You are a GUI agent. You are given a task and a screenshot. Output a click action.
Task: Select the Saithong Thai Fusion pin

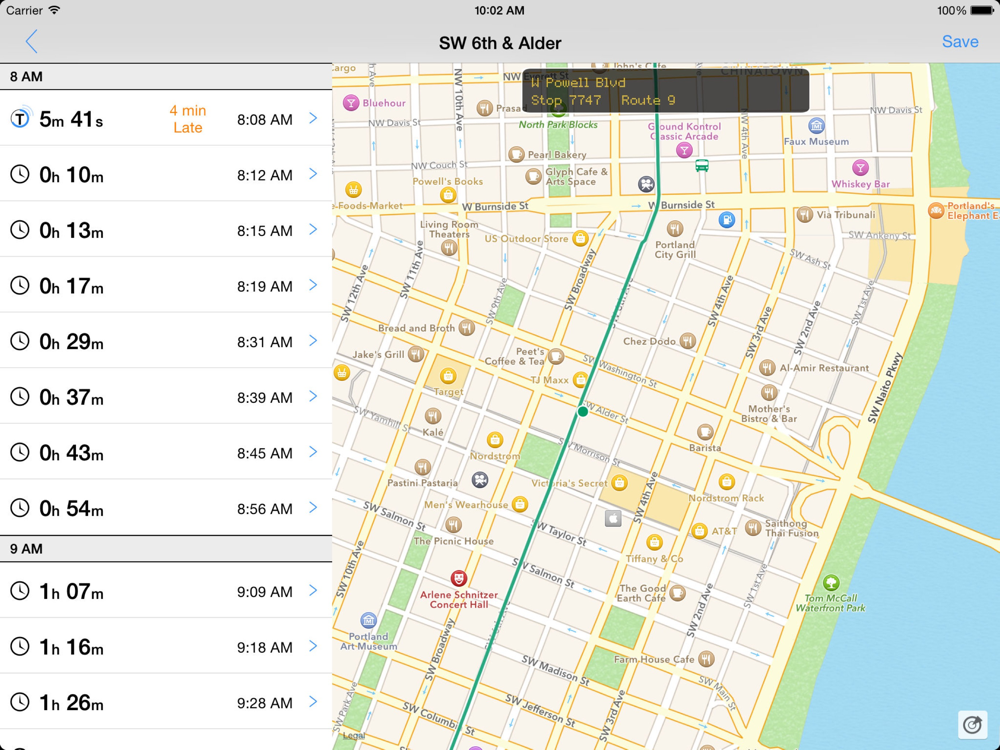(753, 527)
